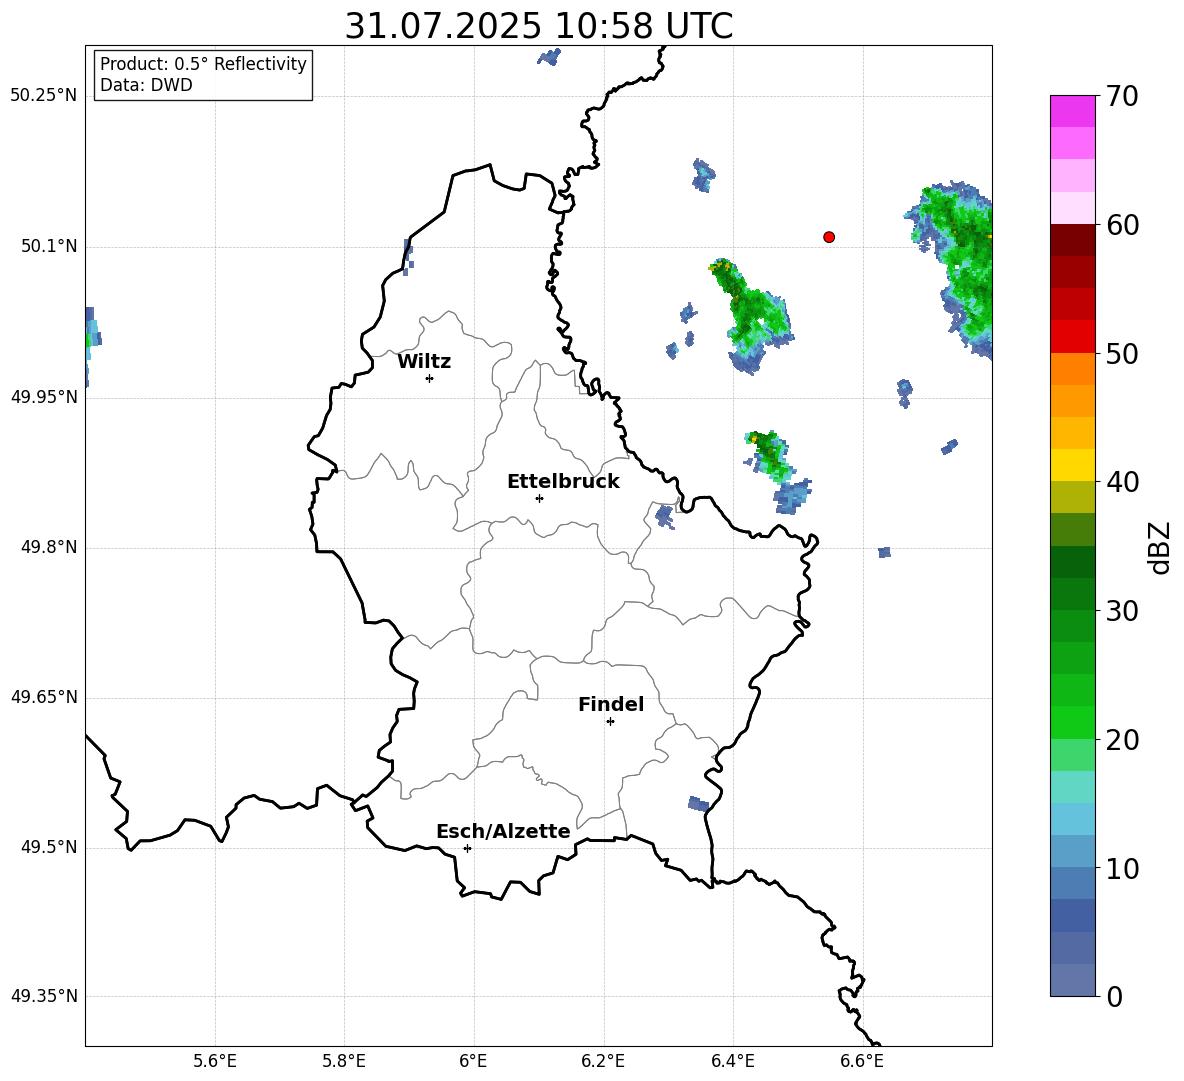Click the 5.8°E longitude label
The width and height of the screenshot is (1184, 1081).
point(344,1061)
